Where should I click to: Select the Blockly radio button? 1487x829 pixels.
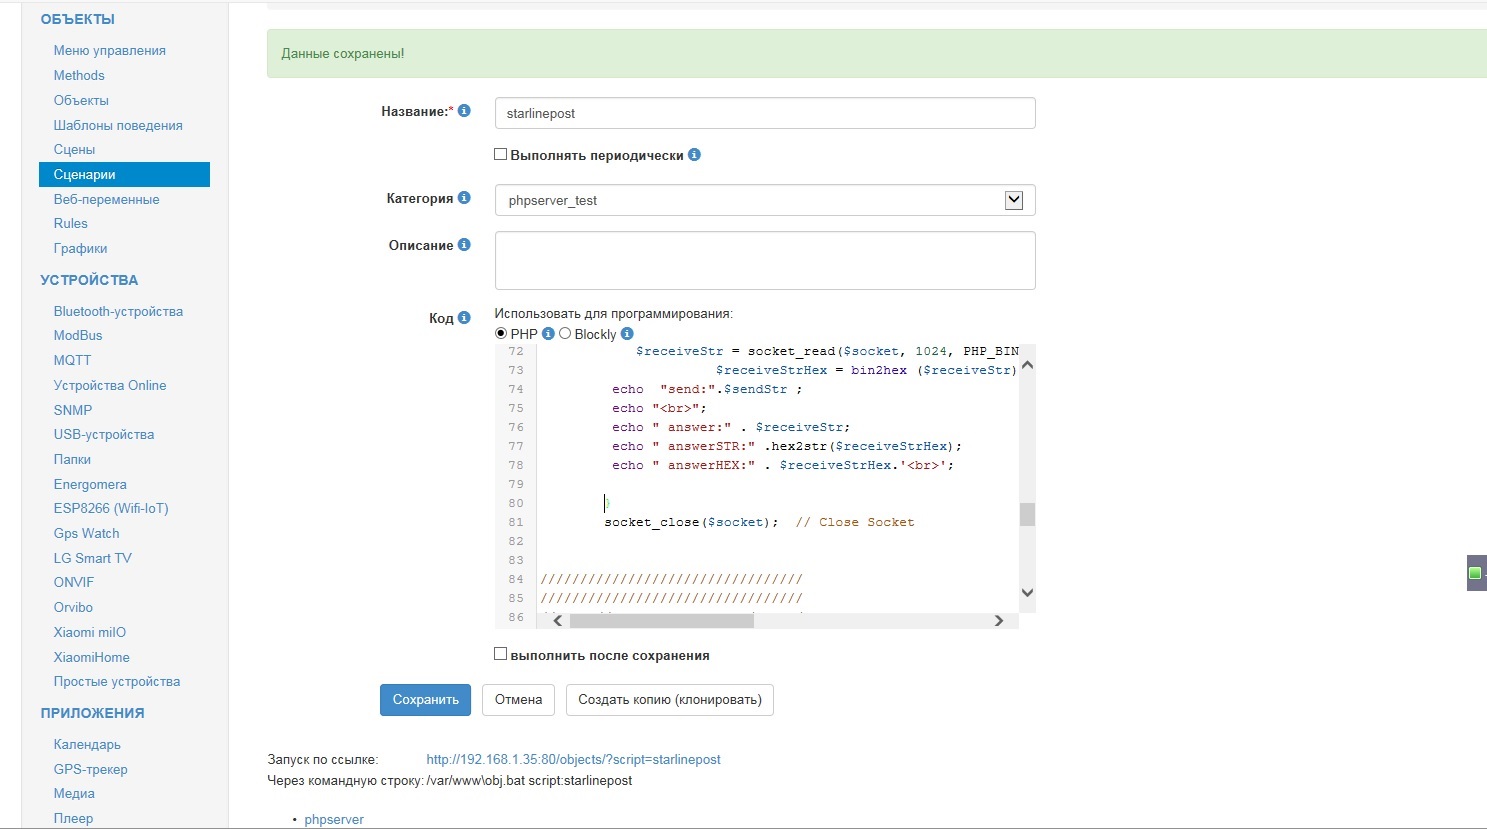coord(565,334)
